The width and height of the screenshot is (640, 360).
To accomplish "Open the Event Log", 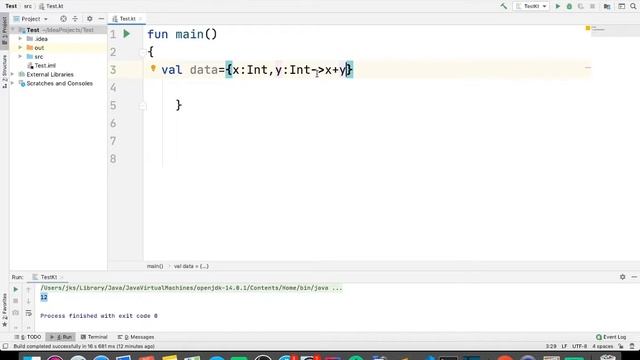I will tap(611, 337).
